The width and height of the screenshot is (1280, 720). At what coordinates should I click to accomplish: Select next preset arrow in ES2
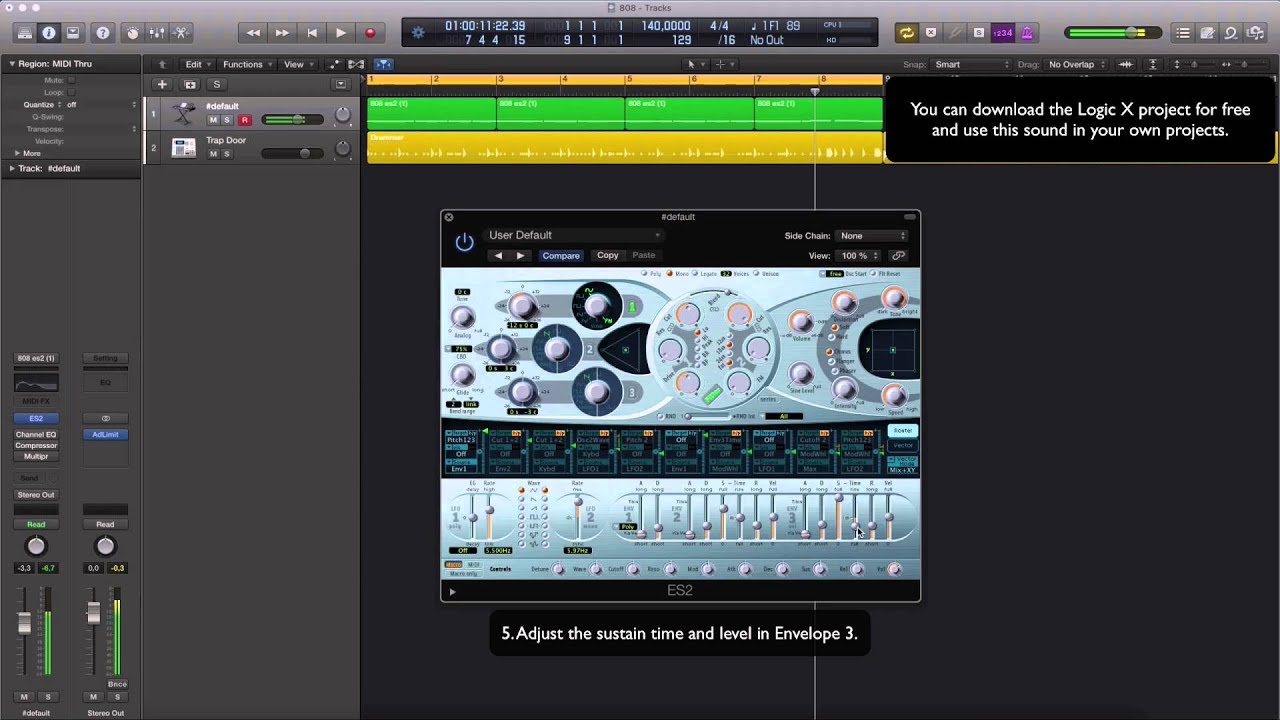tap(520, 255)
